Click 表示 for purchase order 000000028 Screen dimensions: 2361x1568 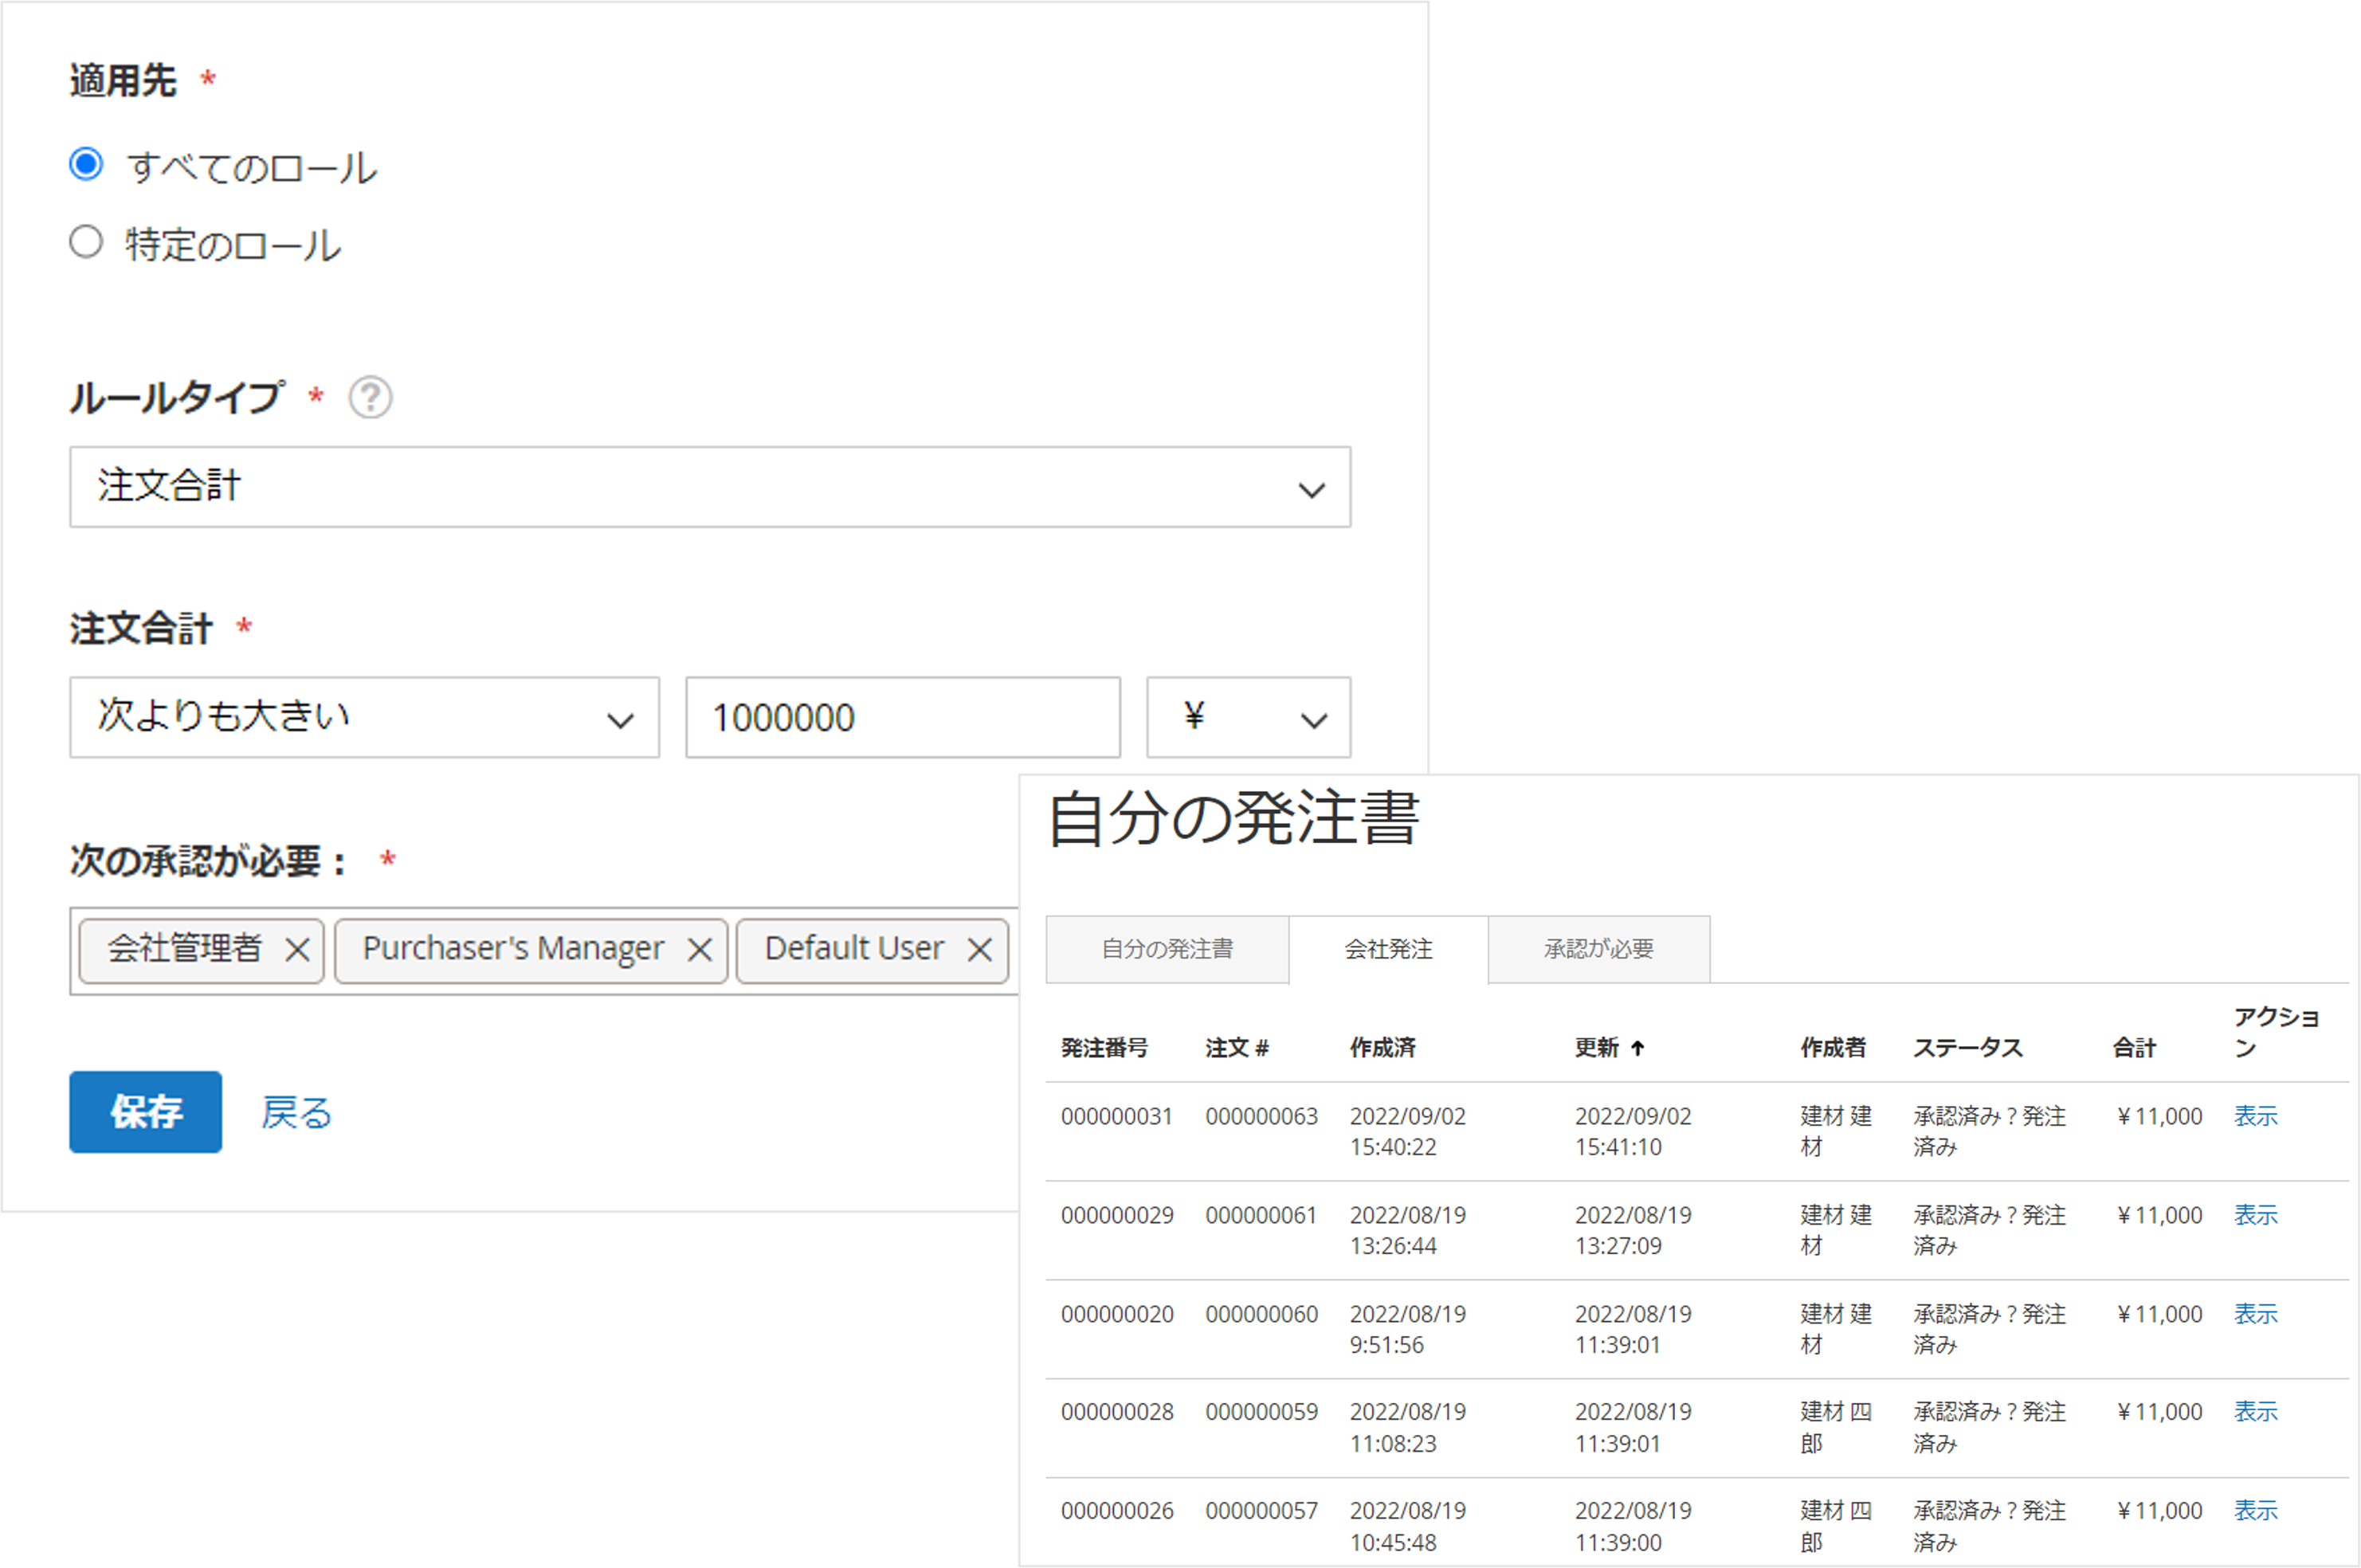point(2255,1412)
